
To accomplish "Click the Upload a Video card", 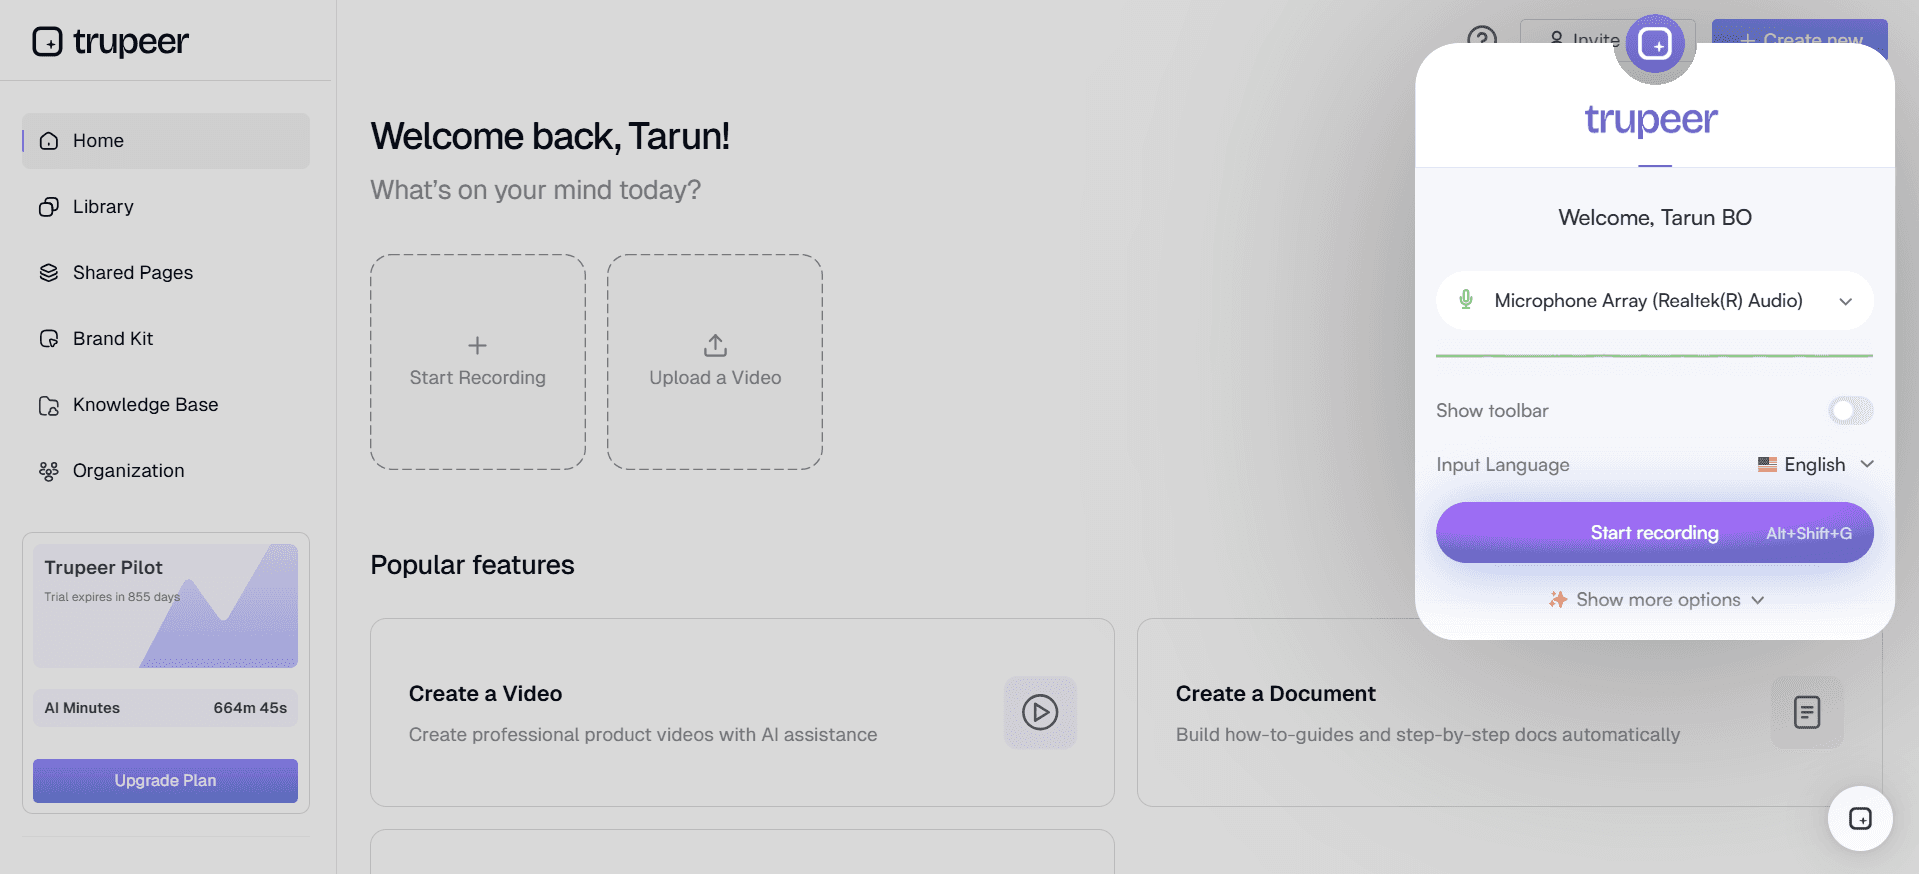I will [x=715, y=362].
